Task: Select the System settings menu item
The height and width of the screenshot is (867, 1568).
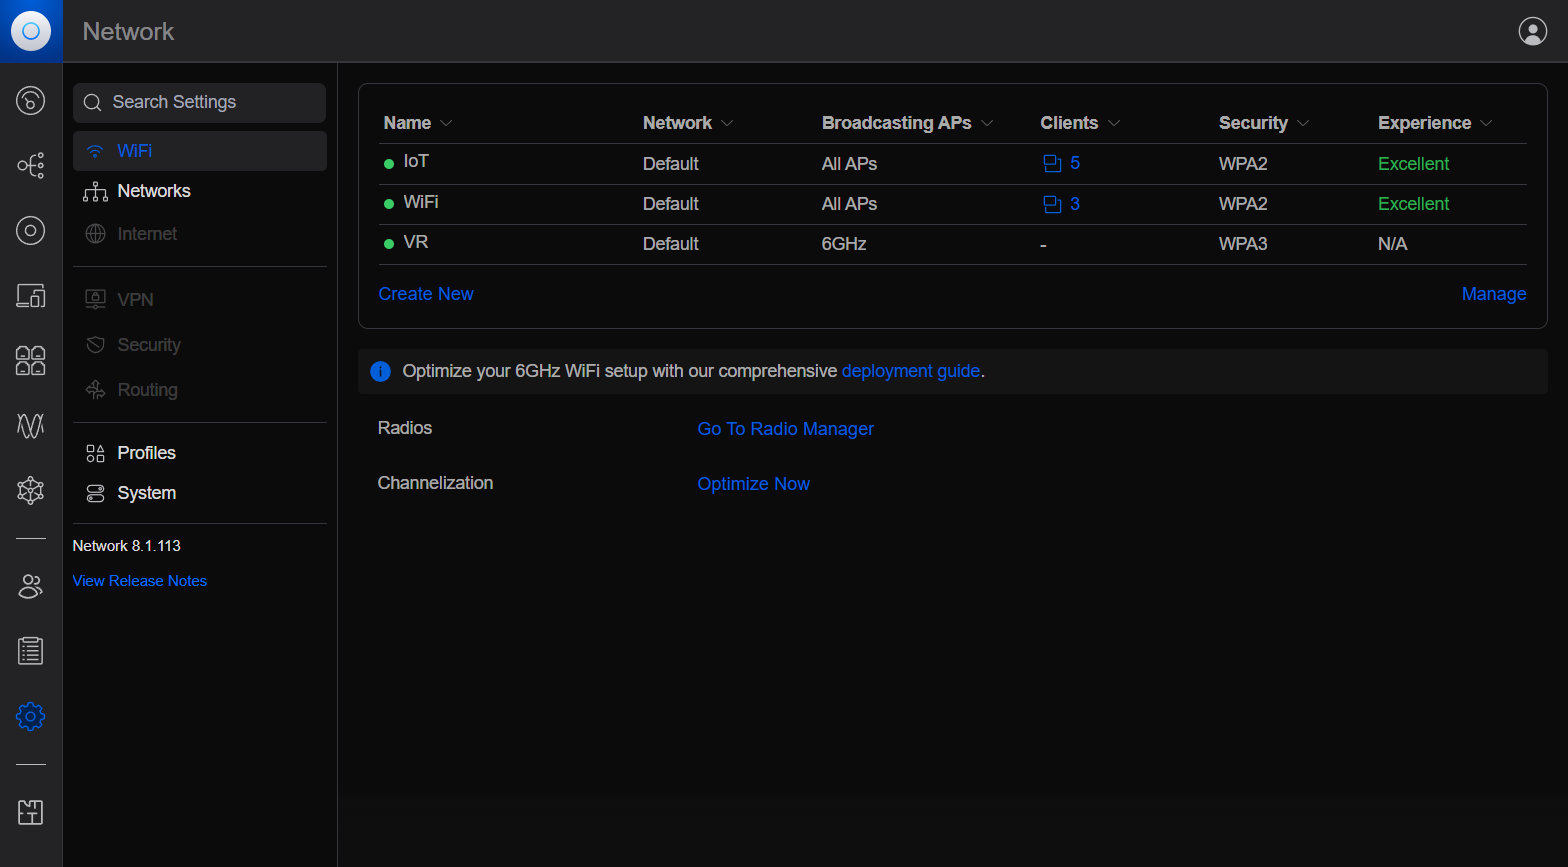Action: point(200,493)
